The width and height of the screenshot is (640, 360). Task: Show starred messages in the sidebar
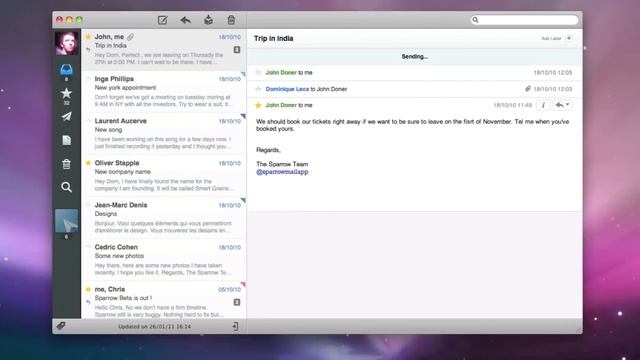pos(66,93)
